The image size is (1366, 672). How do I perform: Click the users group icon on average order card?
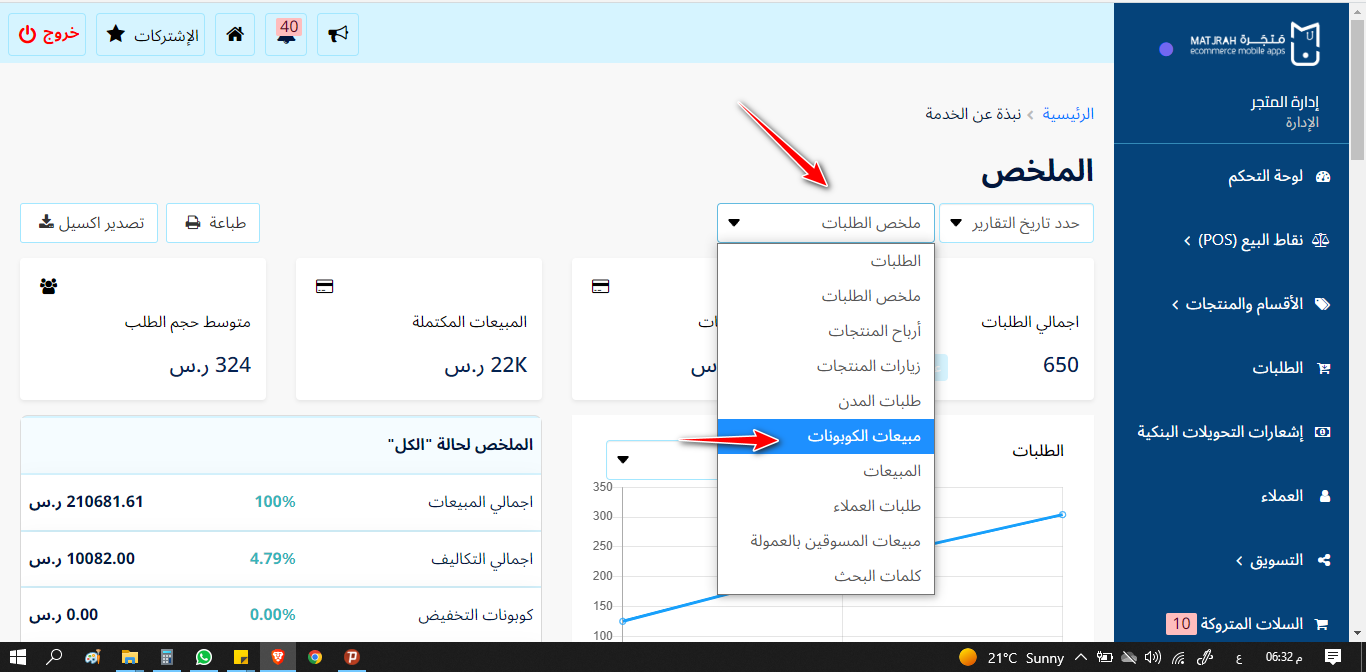[x=49, y=286]
